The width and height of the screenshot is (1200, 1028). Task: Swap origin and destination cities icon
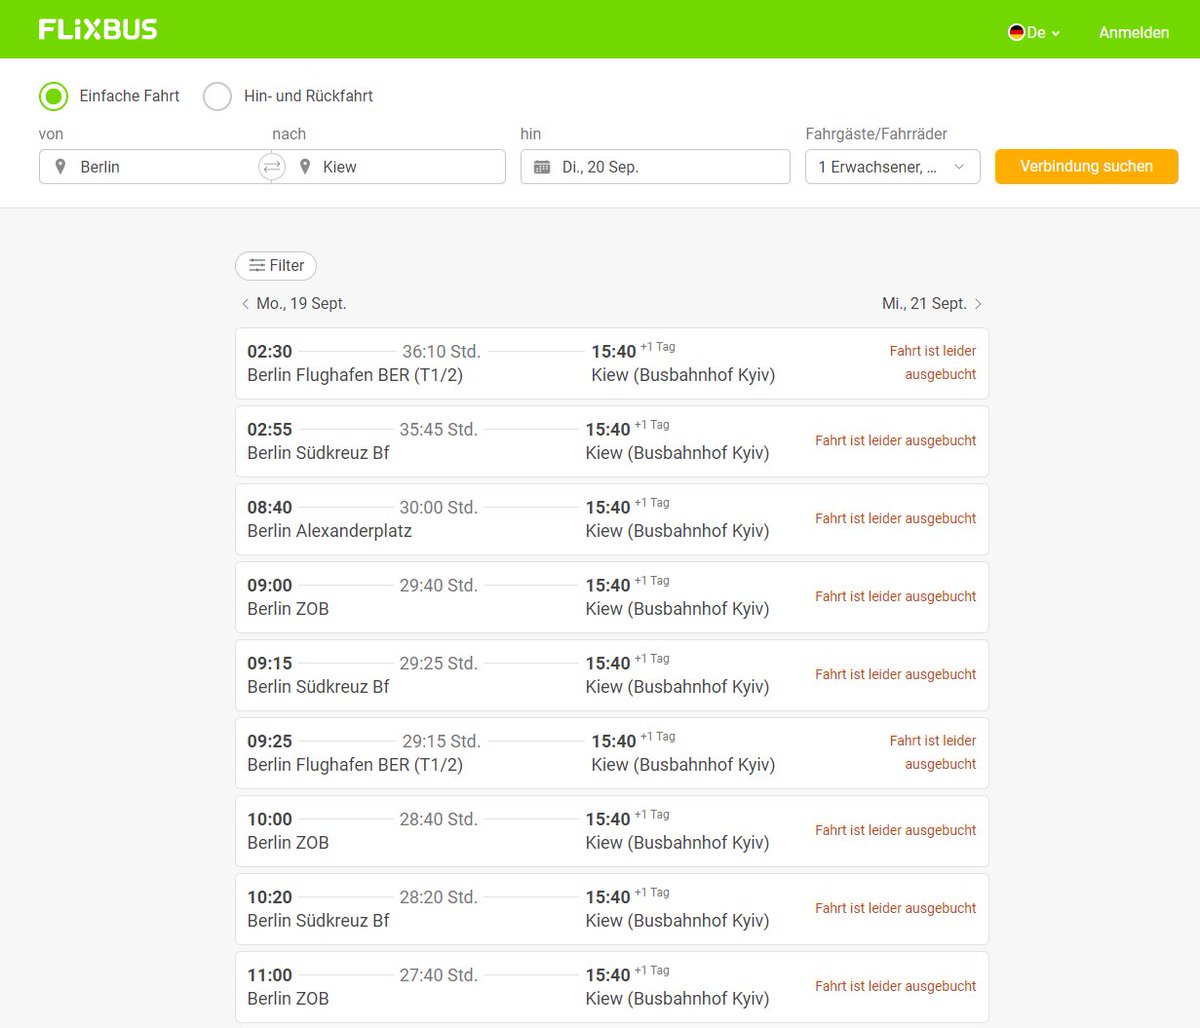(x=272, y=167)
